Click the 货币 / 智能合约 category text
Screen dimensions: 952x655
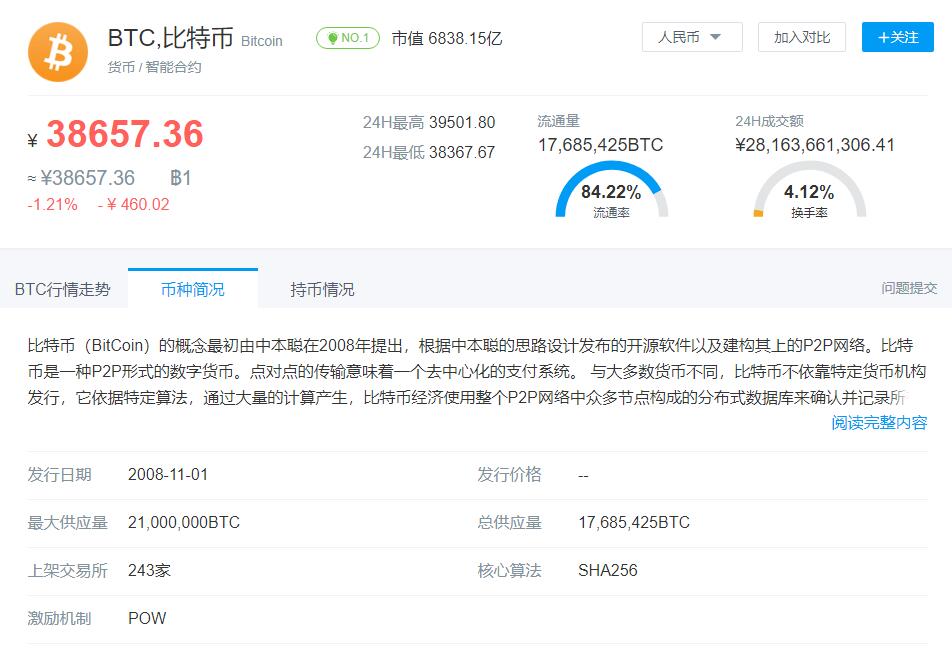[x=154, y=67]
